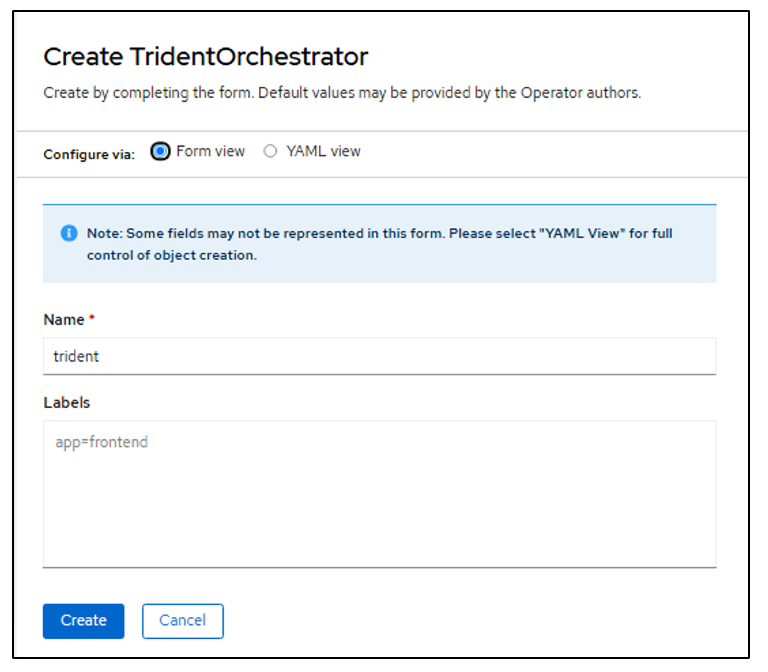Select the YAML view radio button

pyautogui.click(x=270, y=152)
